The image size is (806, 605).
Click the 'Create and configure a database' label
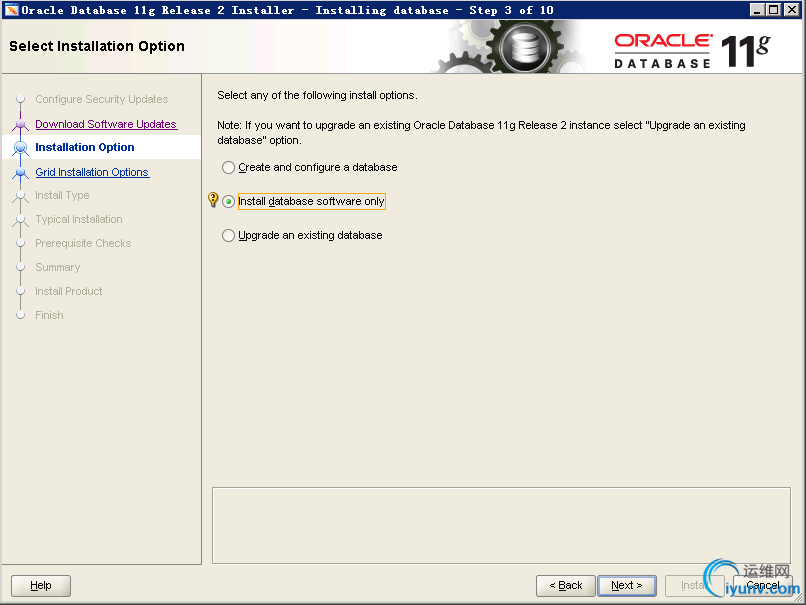pos(318,168)
